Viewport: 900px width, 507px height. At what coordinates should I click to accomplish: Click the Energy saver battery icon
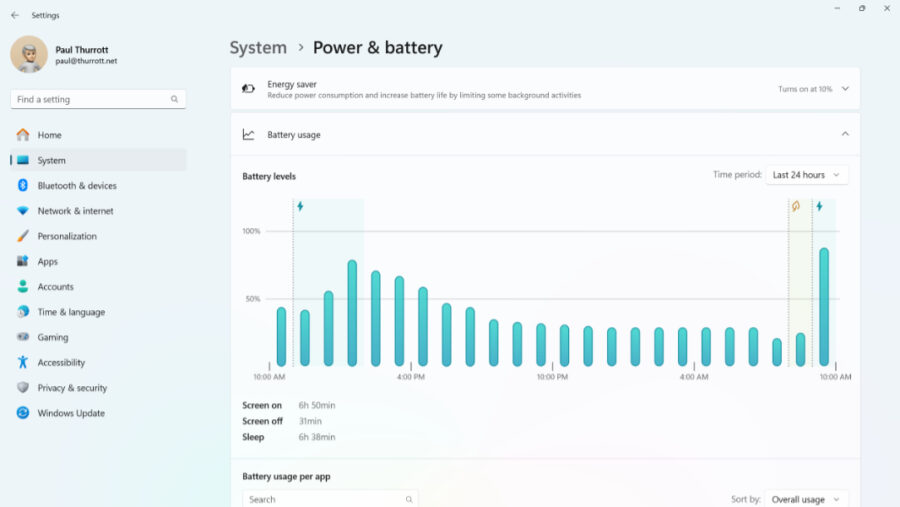pyautogui.click(x=248, y=89)
